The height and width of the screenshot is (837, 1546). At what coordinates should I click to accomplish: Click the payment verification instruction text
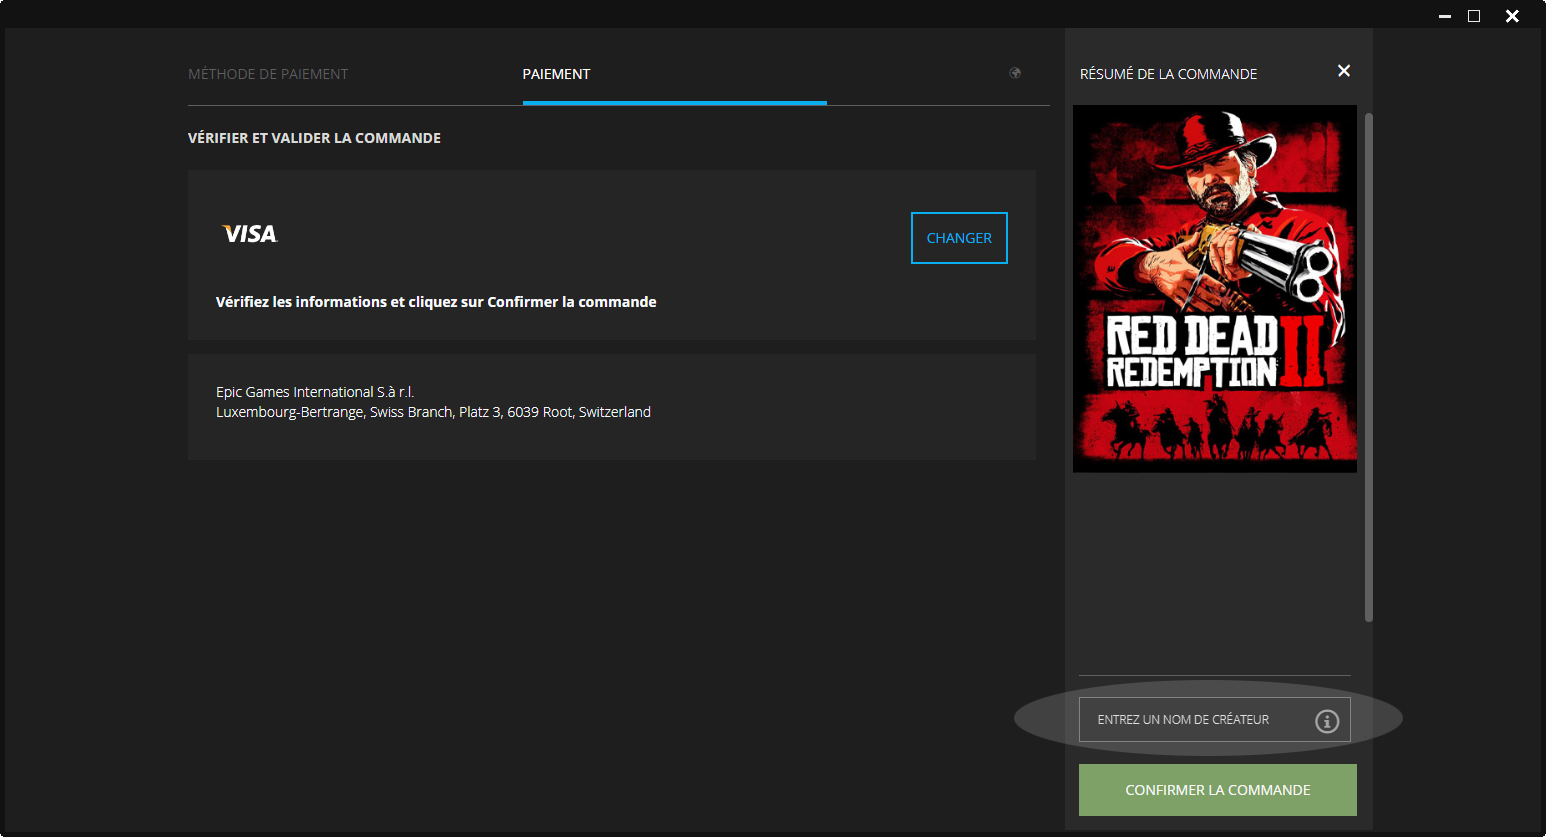coord(436,301)
